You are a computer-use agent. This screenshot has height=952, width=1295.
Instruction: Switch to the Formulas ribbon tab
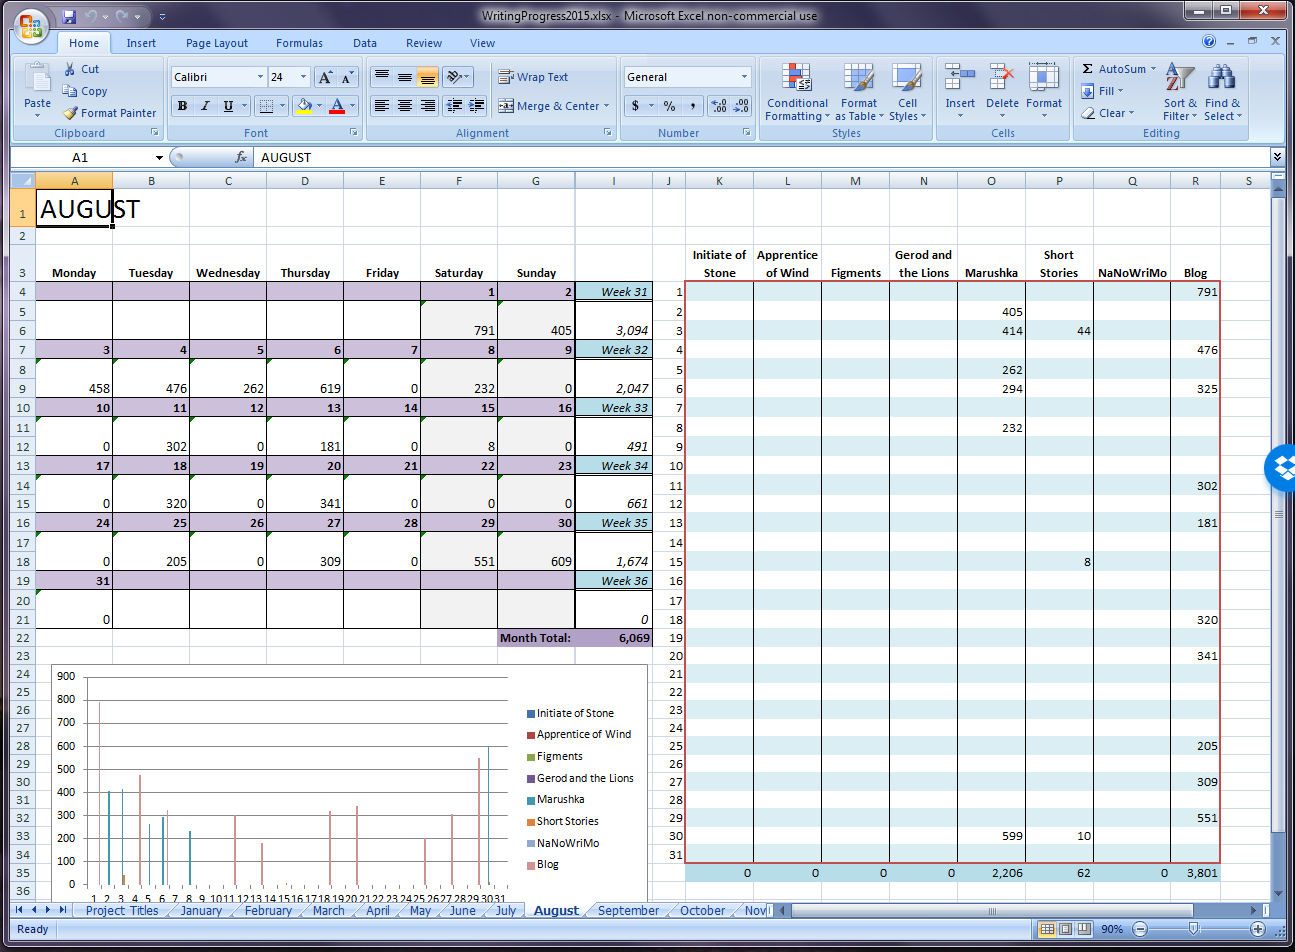tap(299, 43)
